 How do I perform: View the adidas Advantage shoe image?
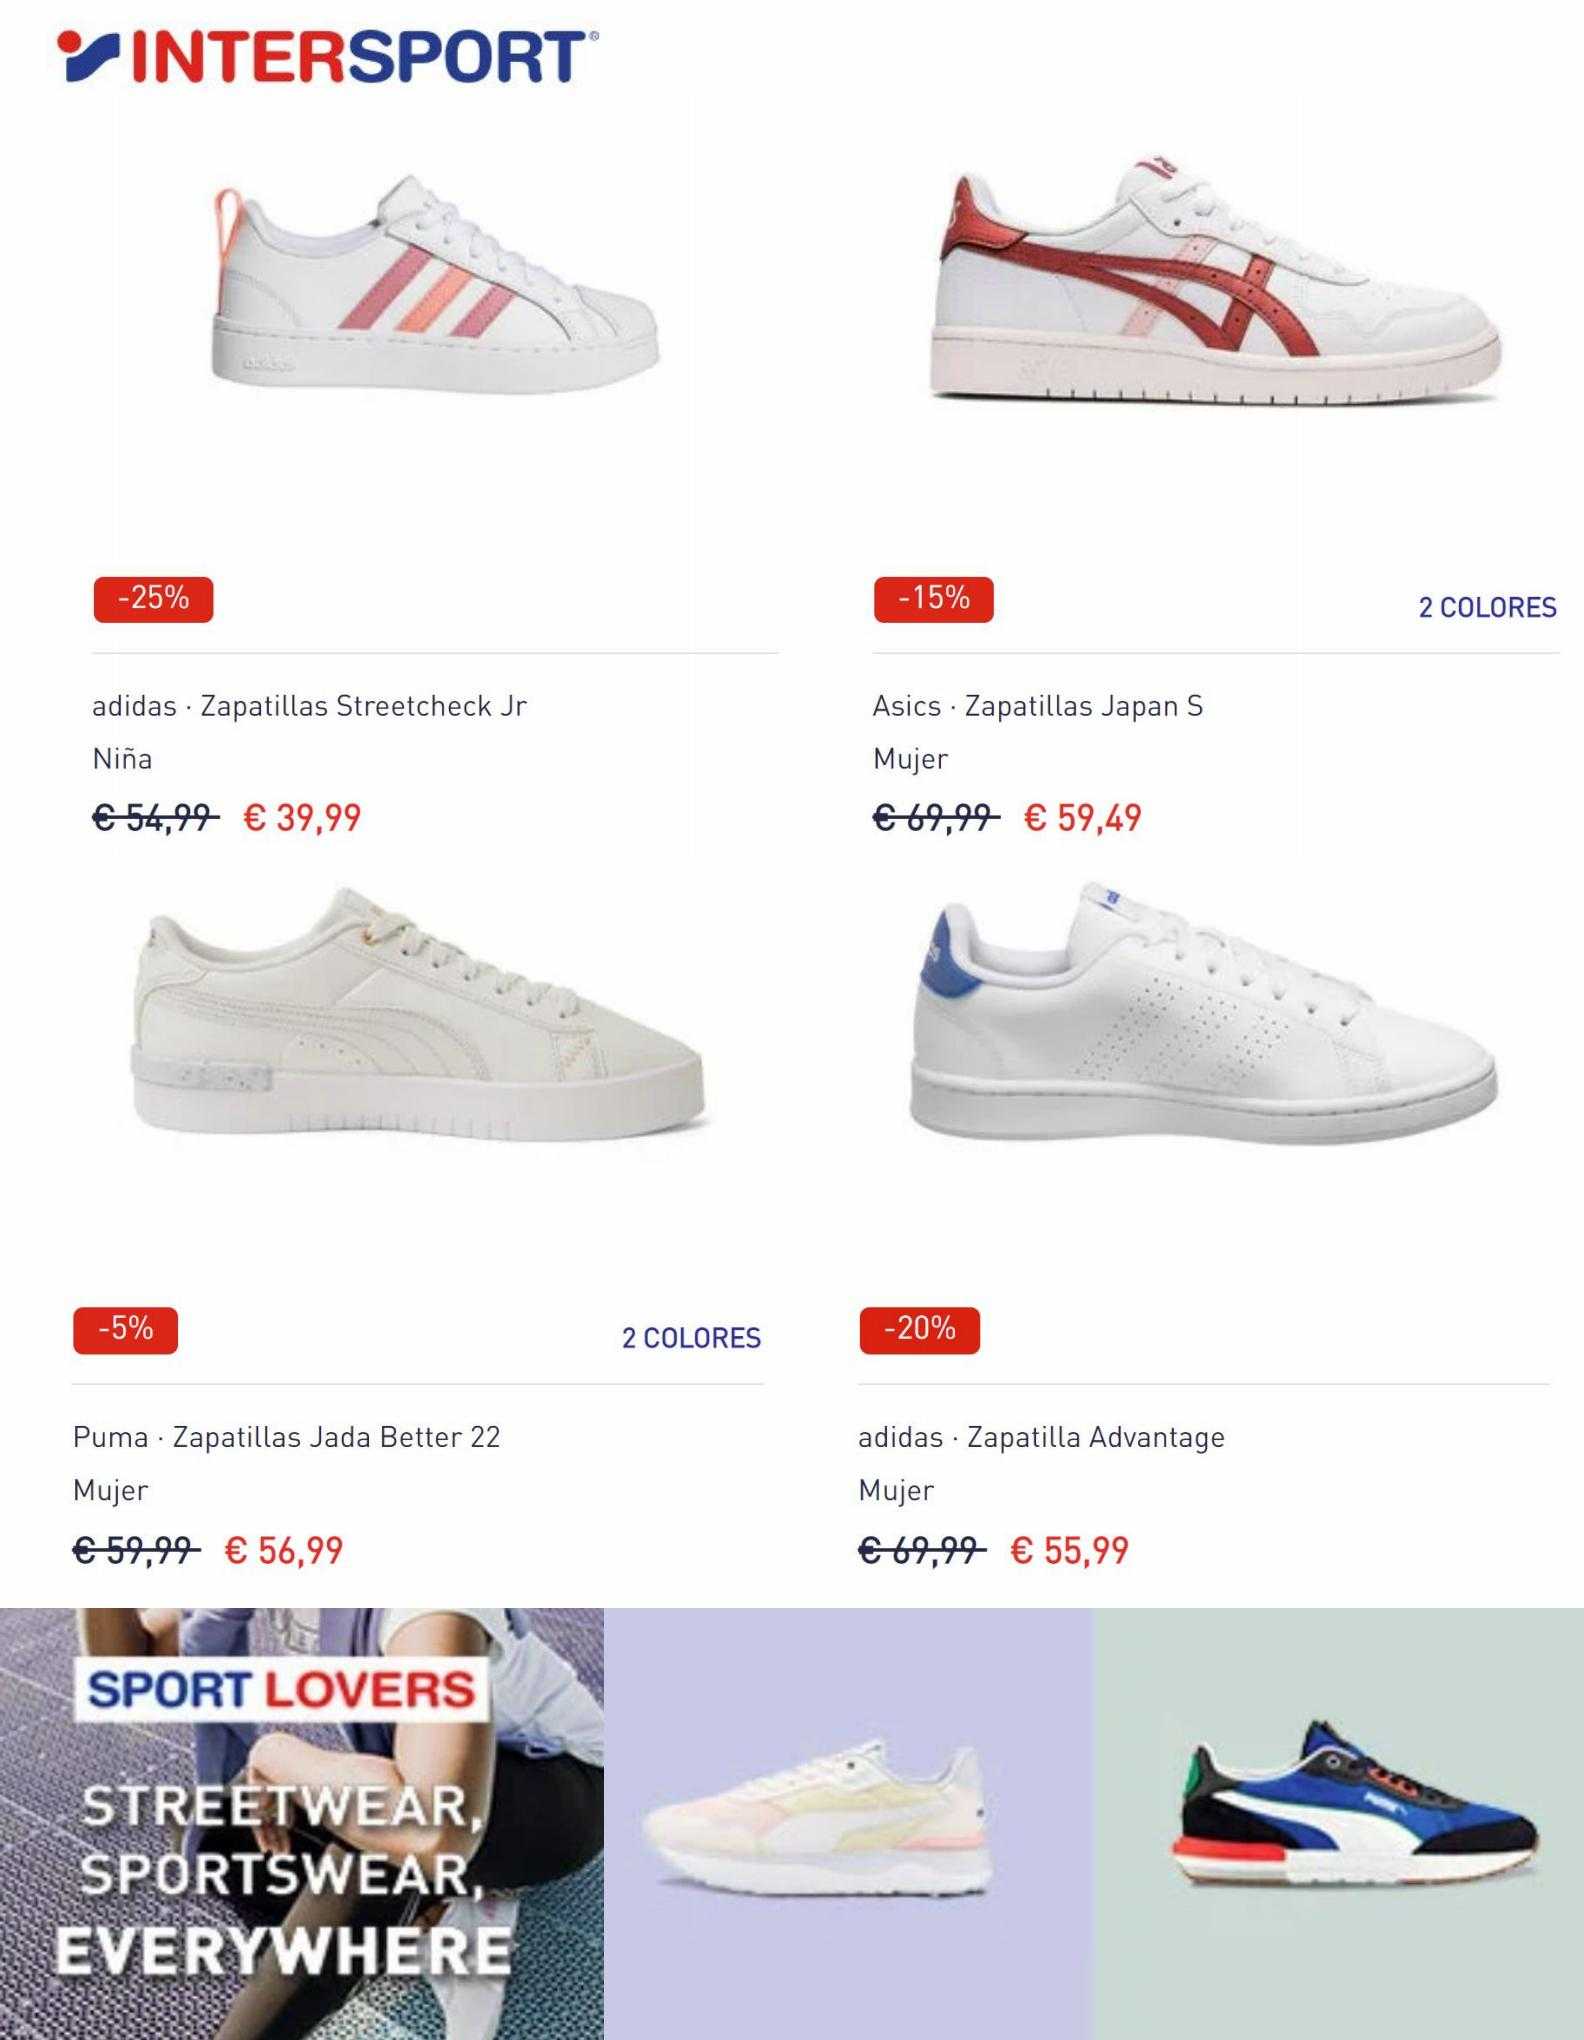pos(1204,1014)
